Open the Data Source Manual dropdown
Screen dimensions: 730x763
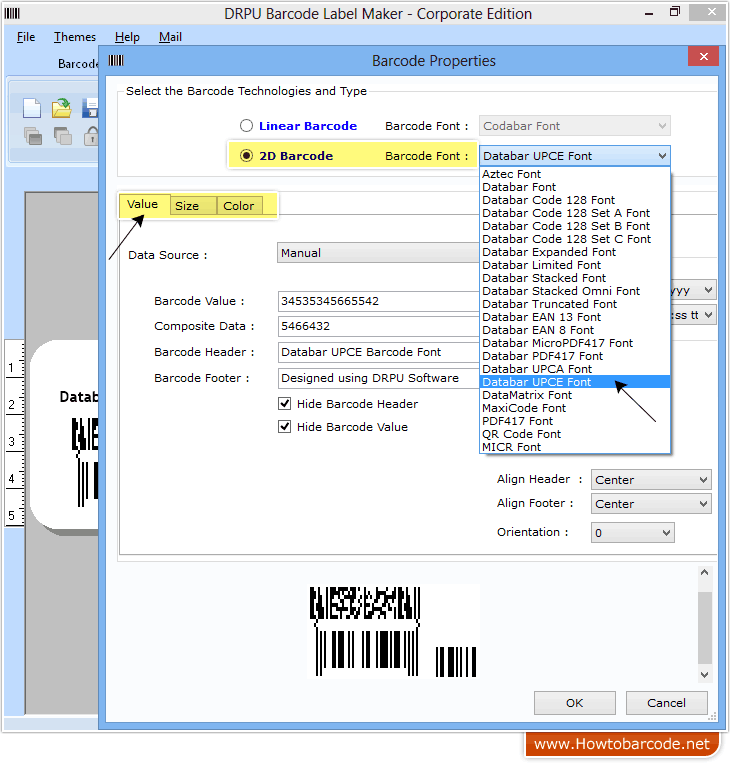click(x=378, y=253)
